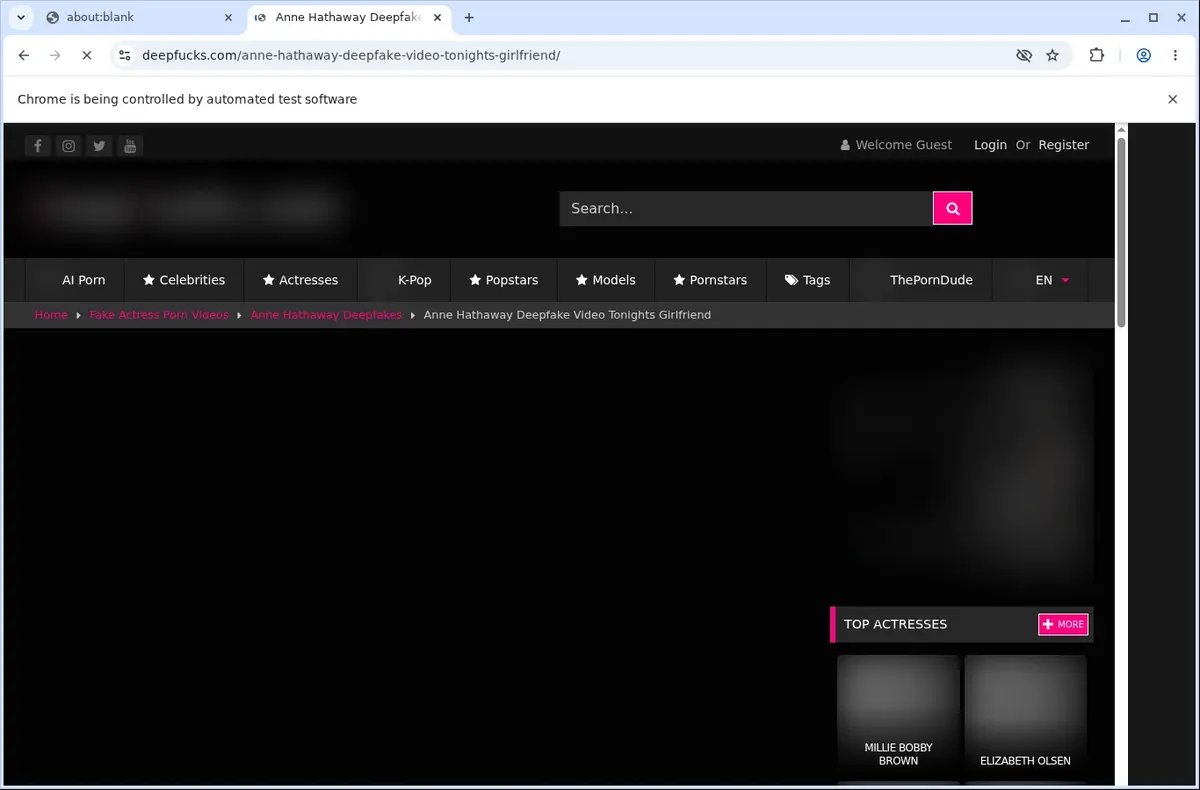Close the about:blank tab

[227, 17]
